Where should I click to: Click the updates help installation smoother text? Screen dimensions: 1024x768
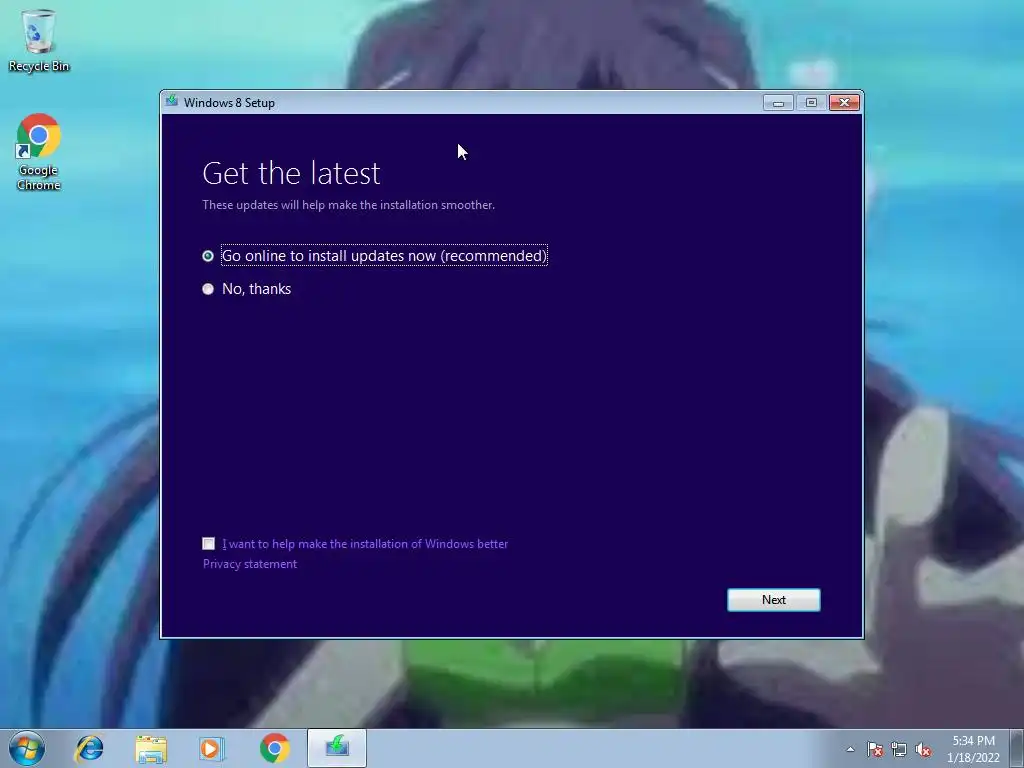tap(348, 205)
